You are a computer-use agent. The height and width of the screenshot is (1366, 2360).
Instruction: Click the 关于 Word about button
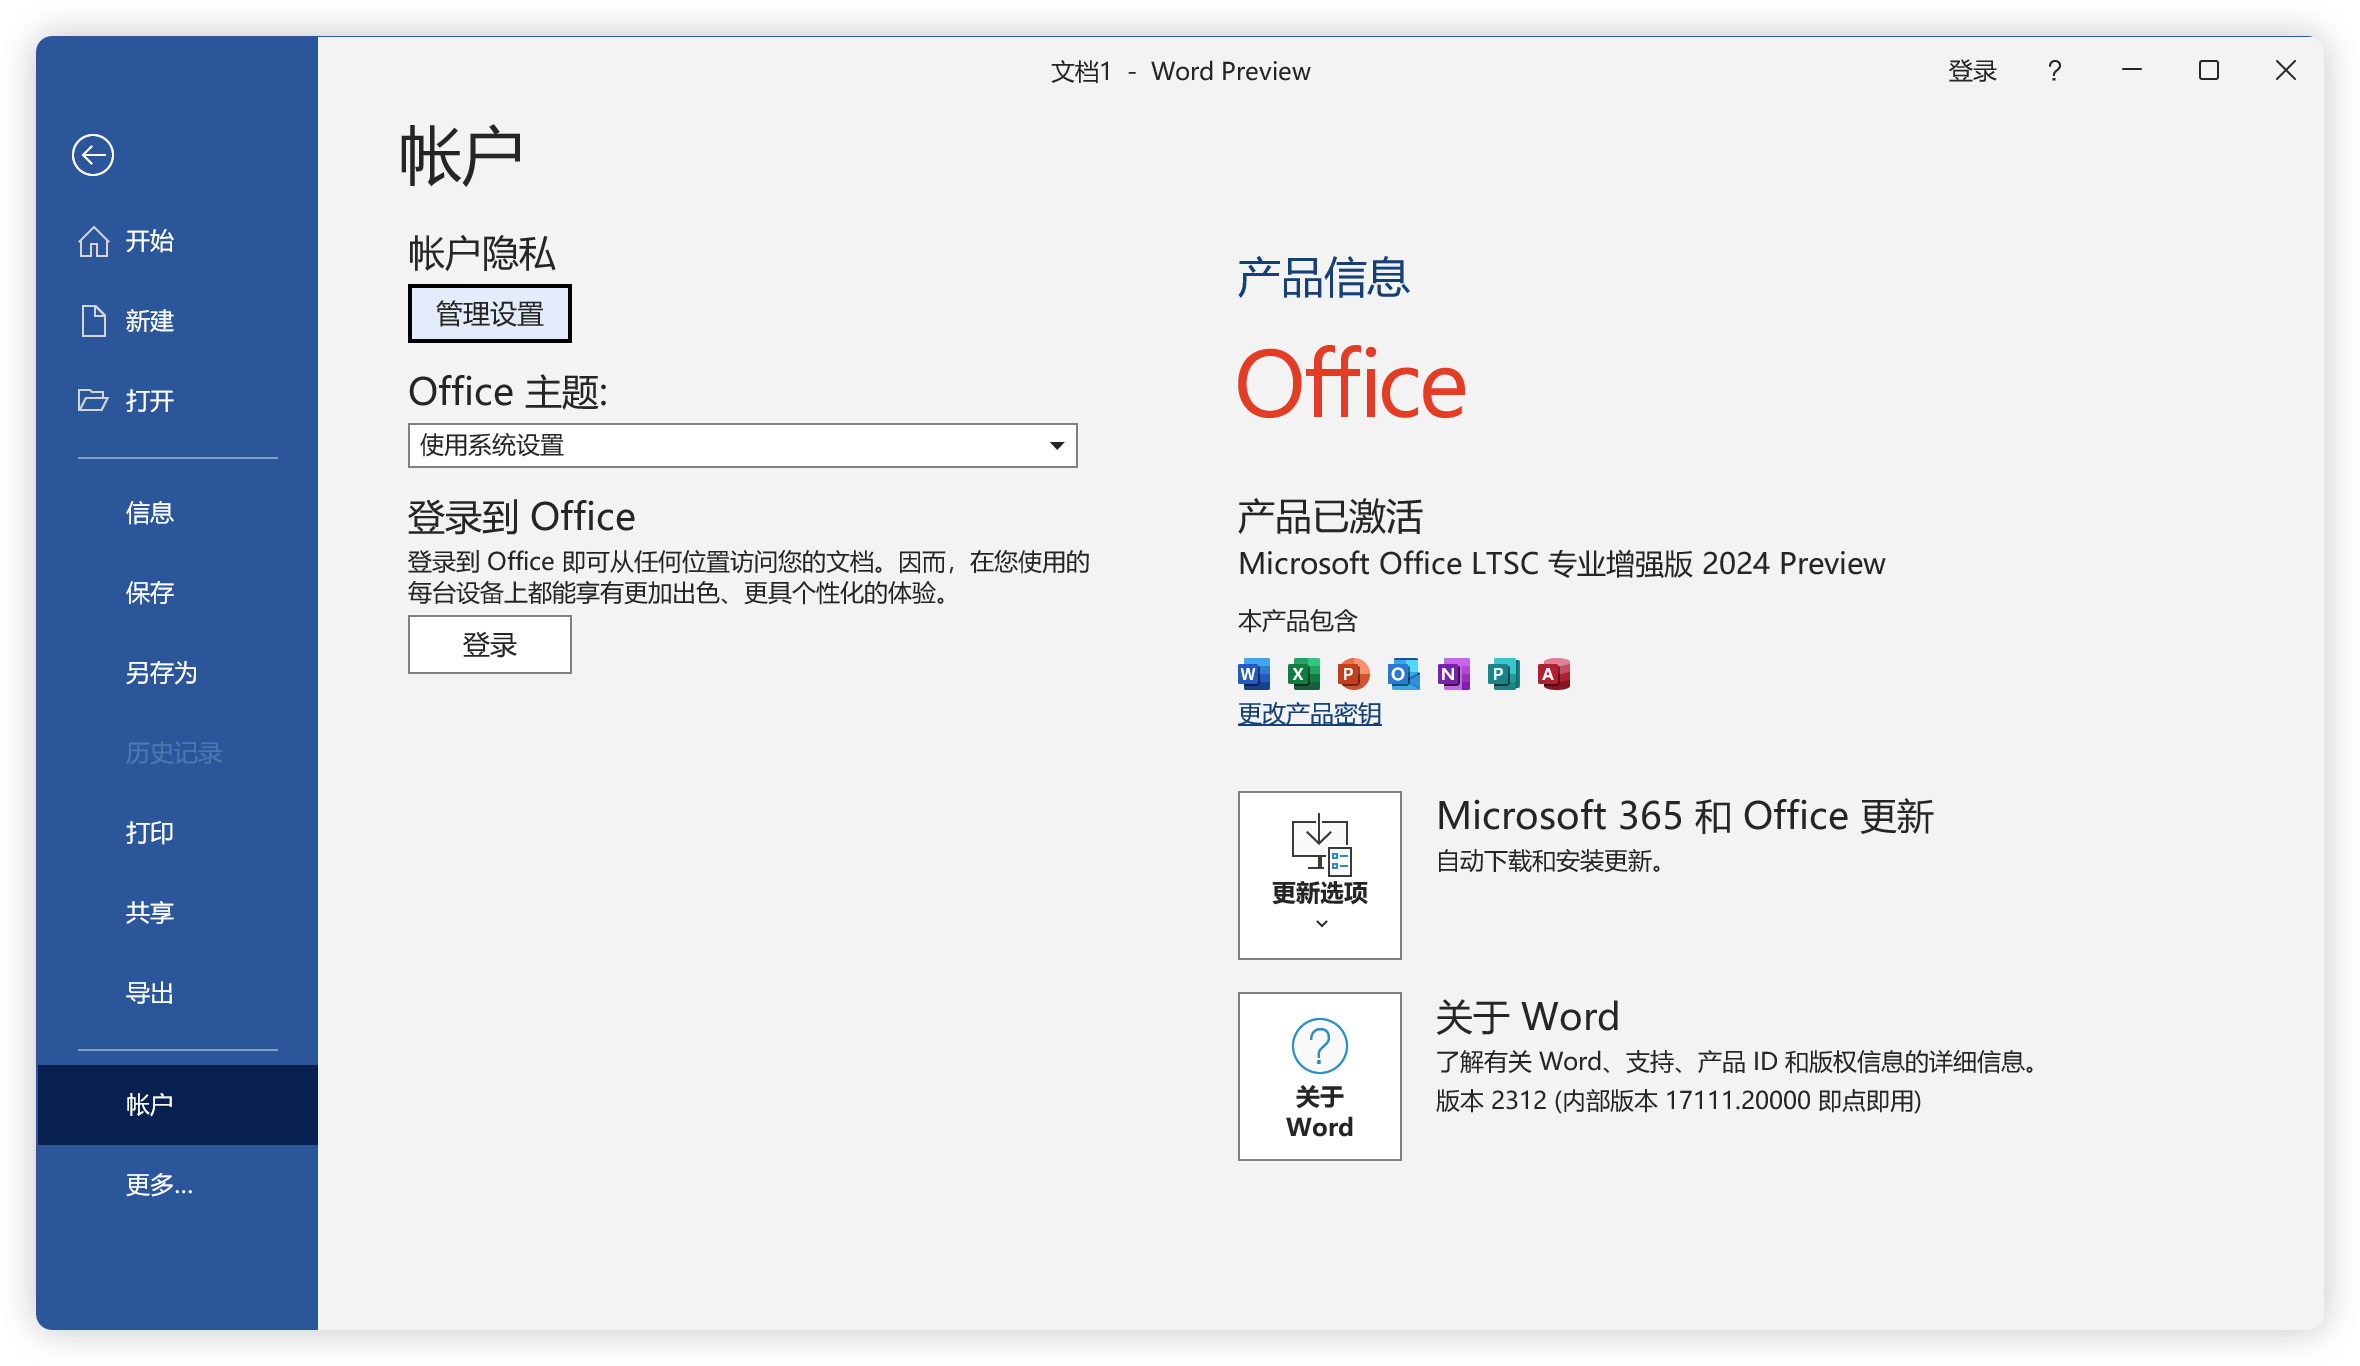coord(1320,1076)
